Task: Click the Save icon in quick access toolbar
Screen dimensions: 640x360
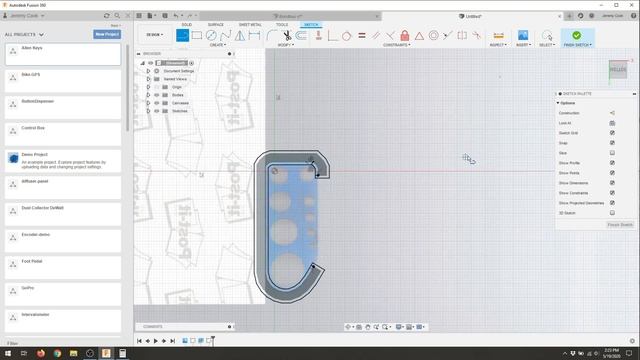Action: [x=165, y=16]
